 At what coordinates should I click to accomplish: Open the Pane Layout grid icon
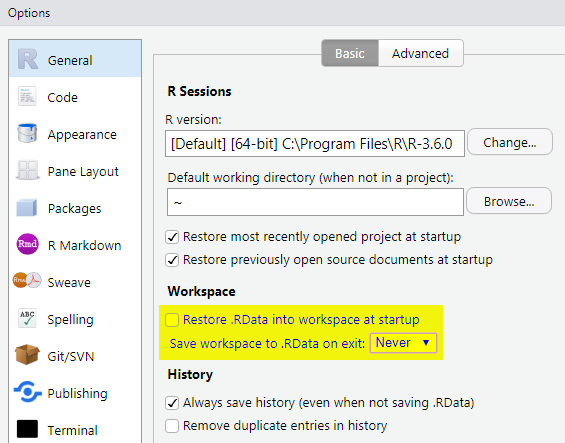[27, 170]
